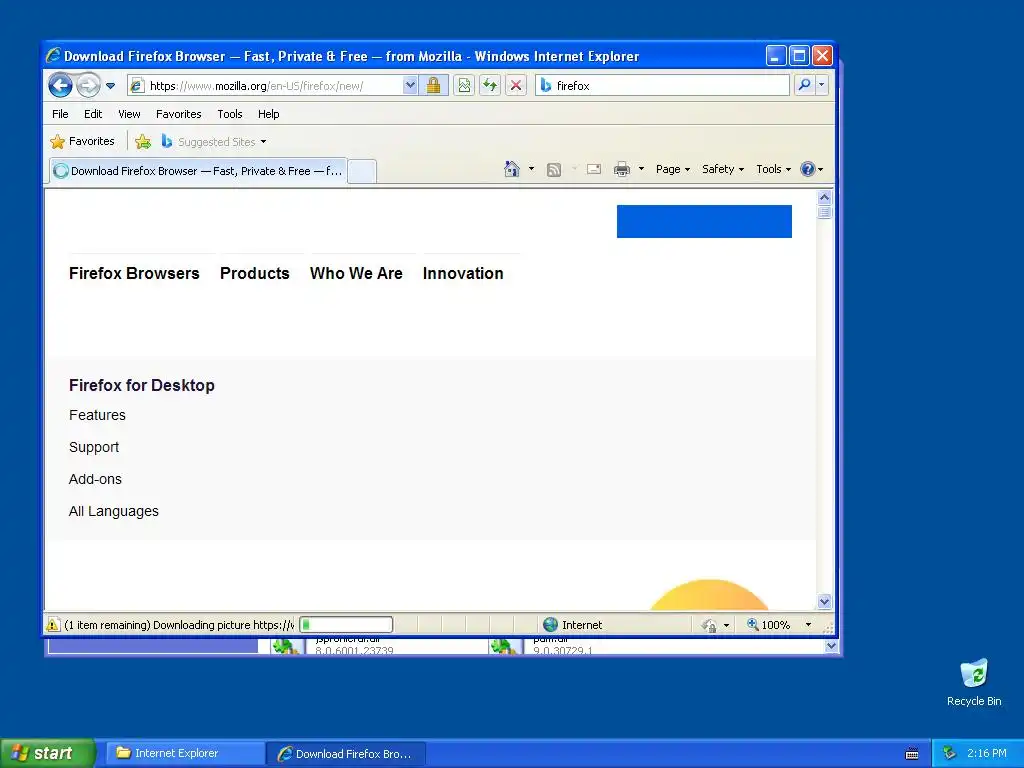Open the Recycle Bin desktop icon
Screen dimensions: 1024x768
tap(974, 683)
